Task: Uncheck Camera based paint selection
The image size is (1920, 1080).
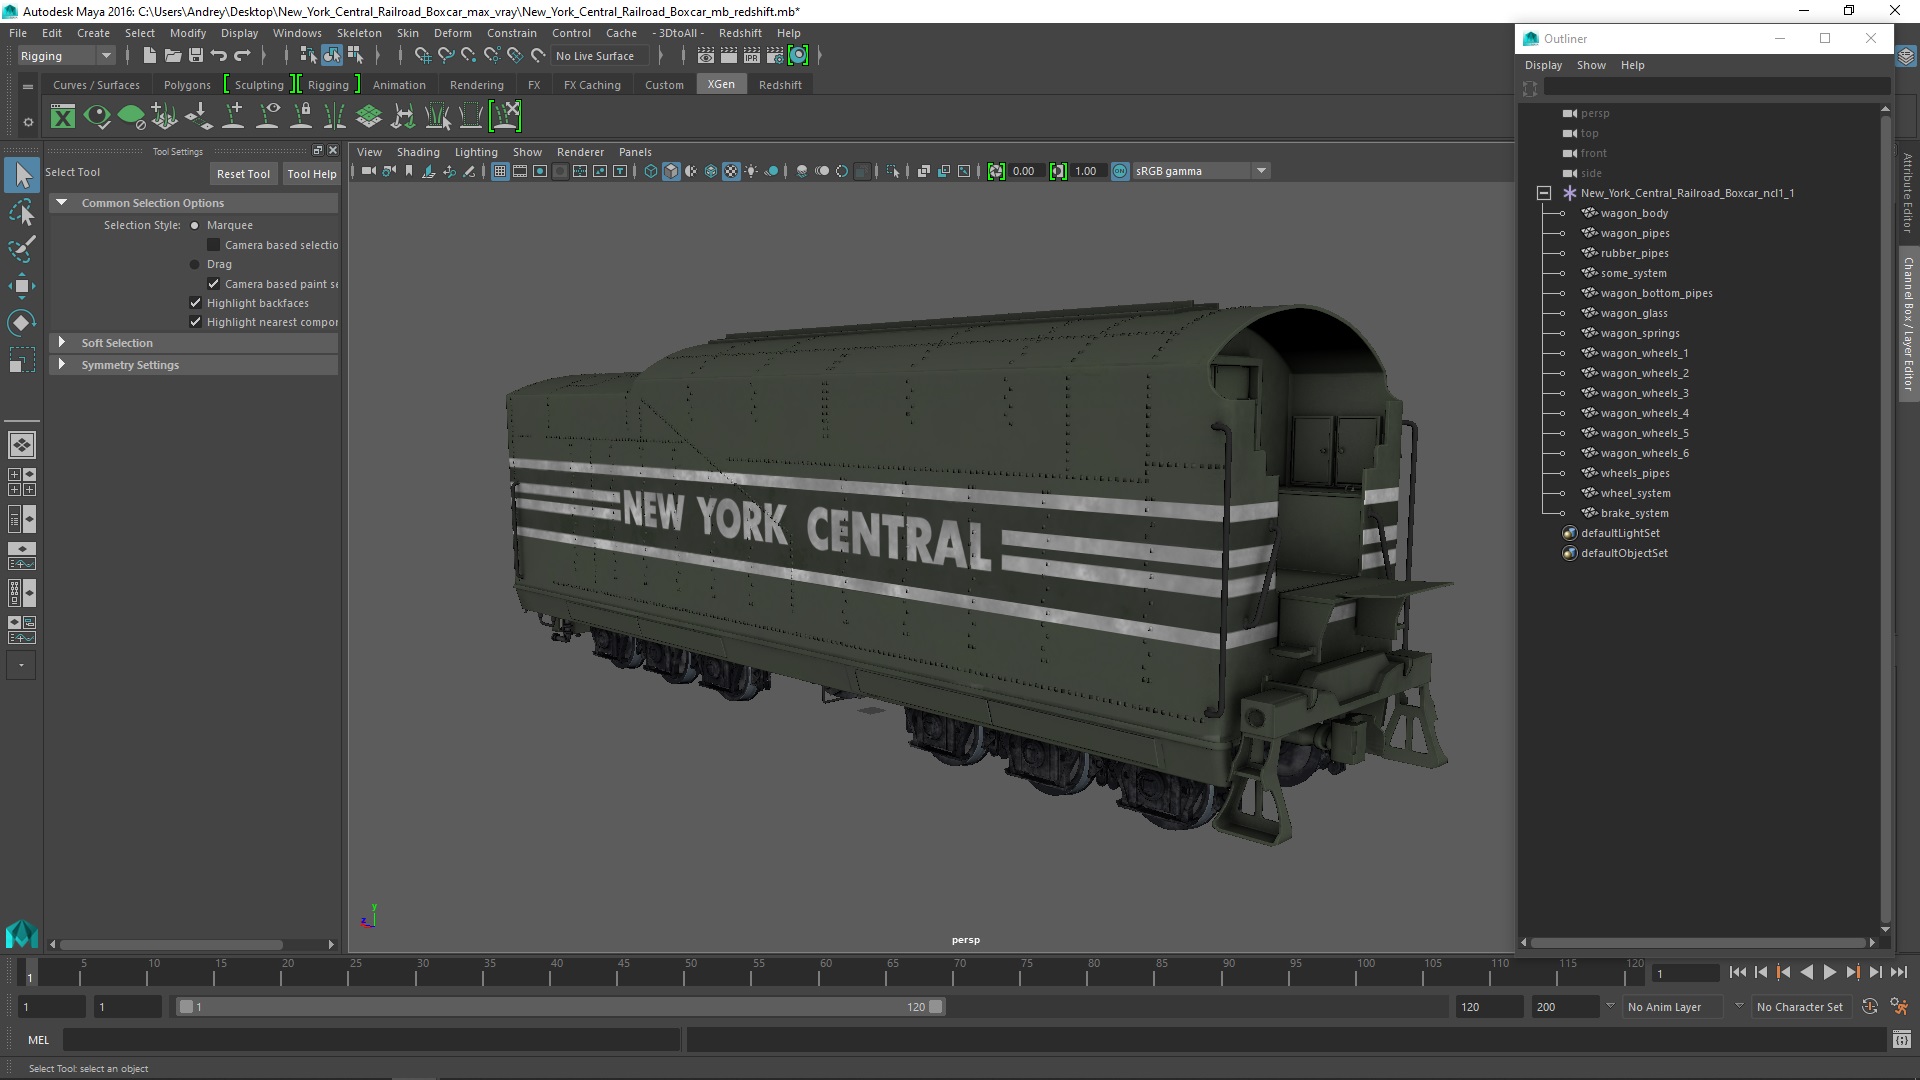Action: 213,284
